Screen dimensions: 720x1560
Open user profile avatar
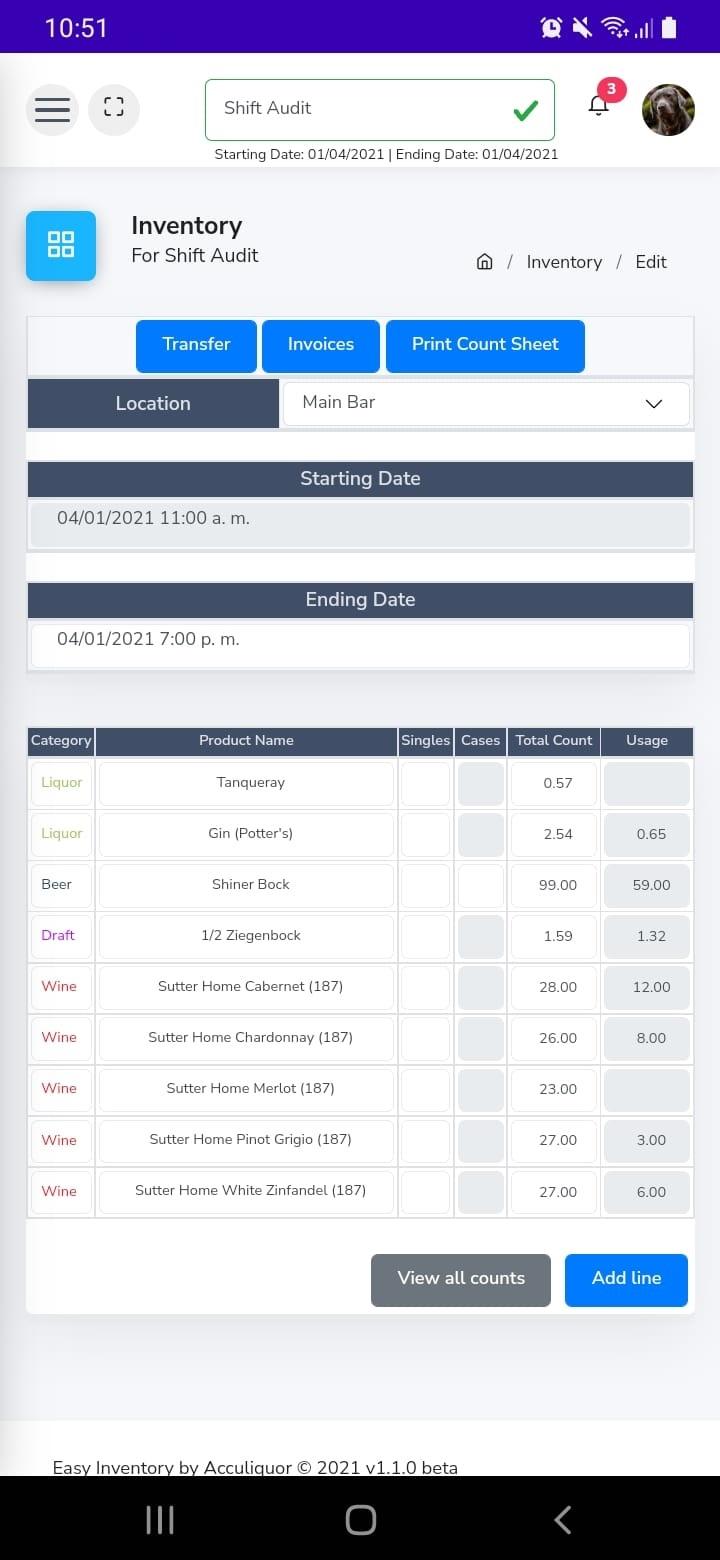[x=668, y=110]
